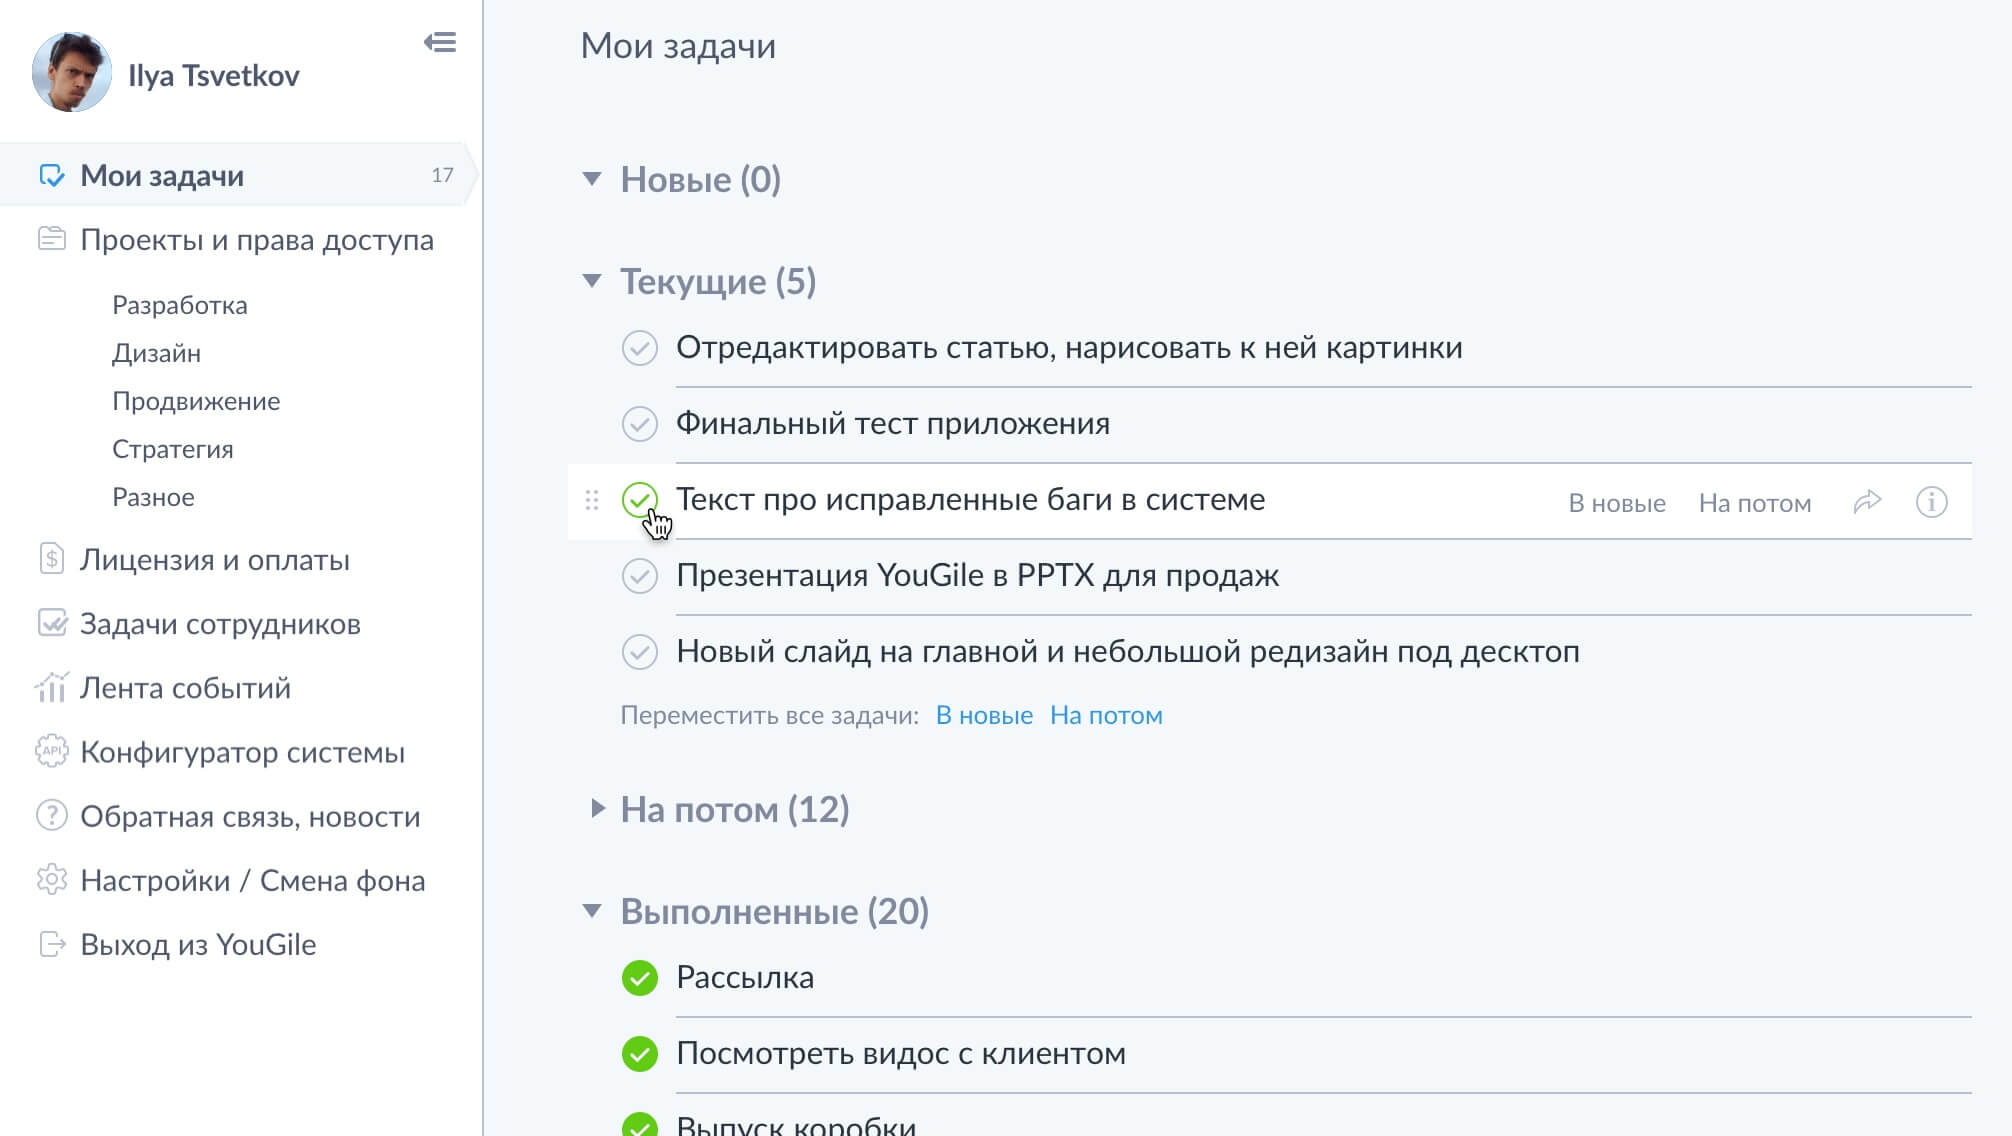
Task: Open Настройки / Смена фона gear entry
Action: tap(253, 881)
